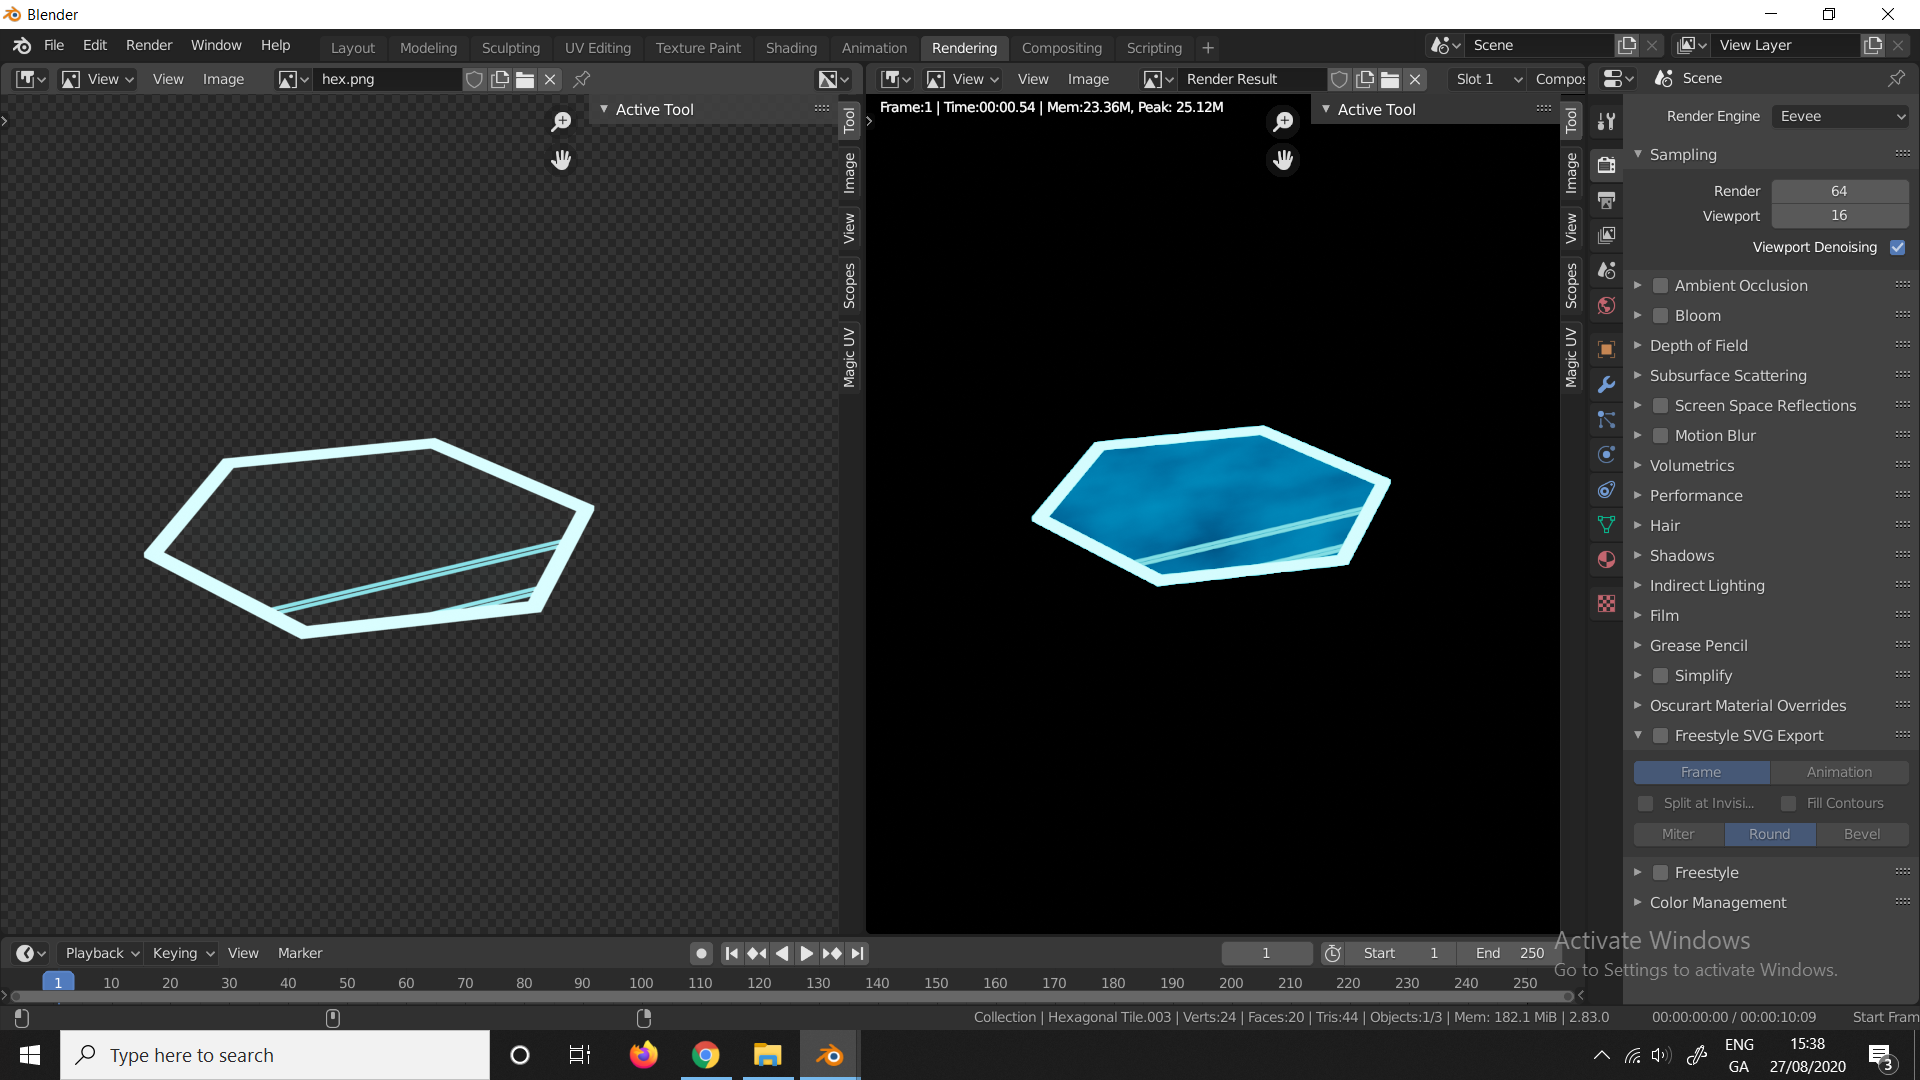Enable the Ambient Occlusion checkbox

click(x=1660, y=286)
